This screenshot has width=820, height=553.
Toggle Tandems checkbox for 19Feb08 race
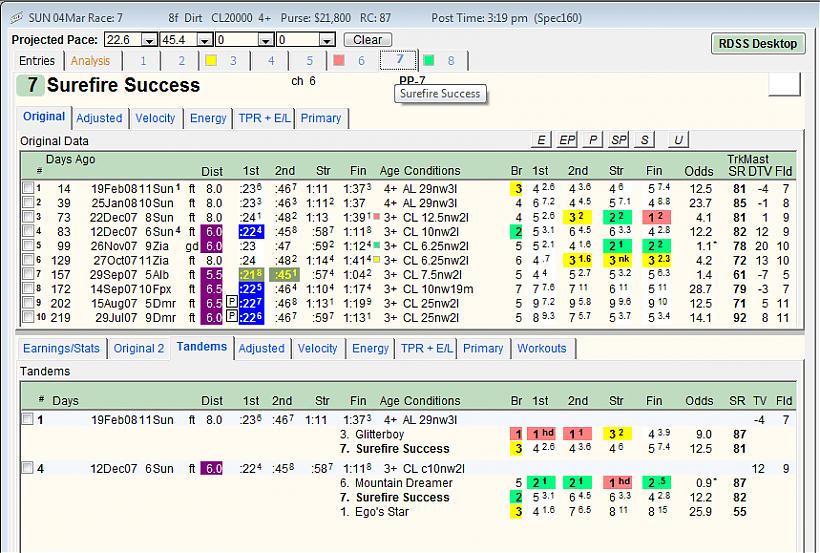(x=28, y=419)
